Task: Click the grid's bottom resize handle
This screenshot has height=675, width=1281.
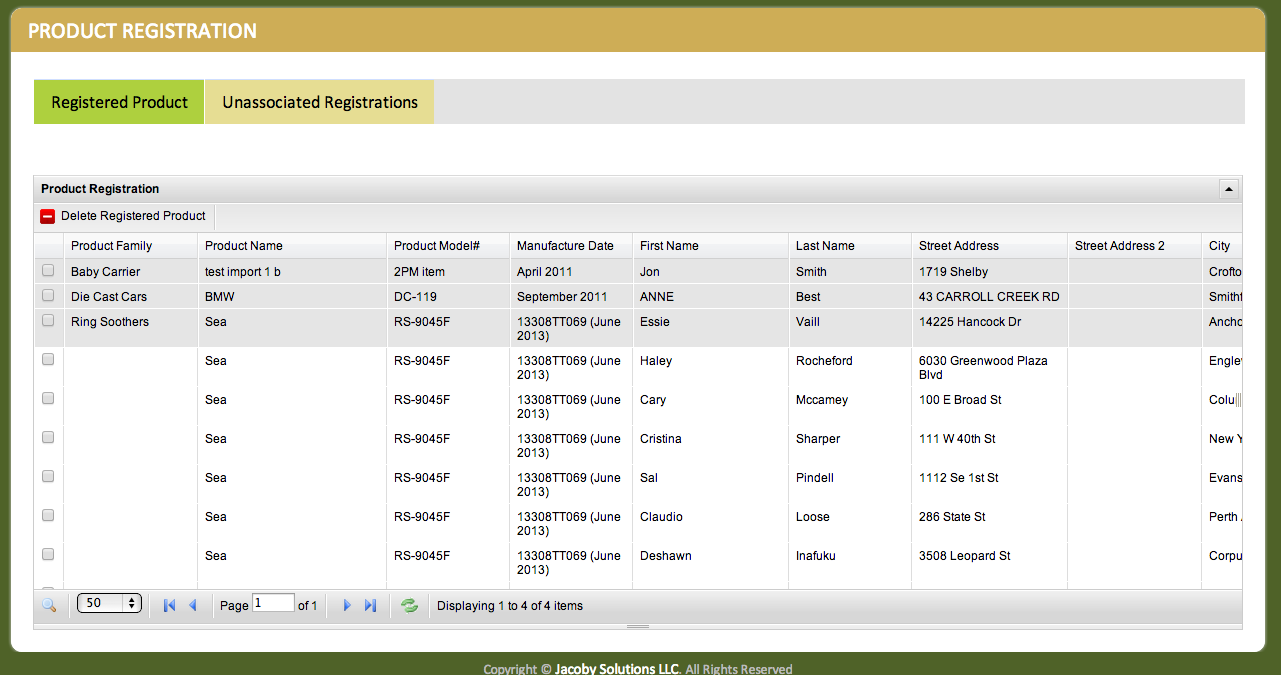Action: tap(638, 626)
